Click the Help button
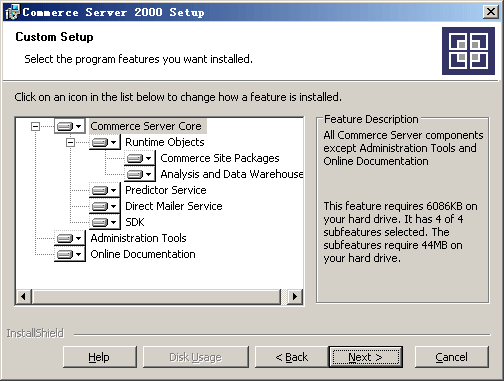 pyautogui.click(x=100, y=357)
